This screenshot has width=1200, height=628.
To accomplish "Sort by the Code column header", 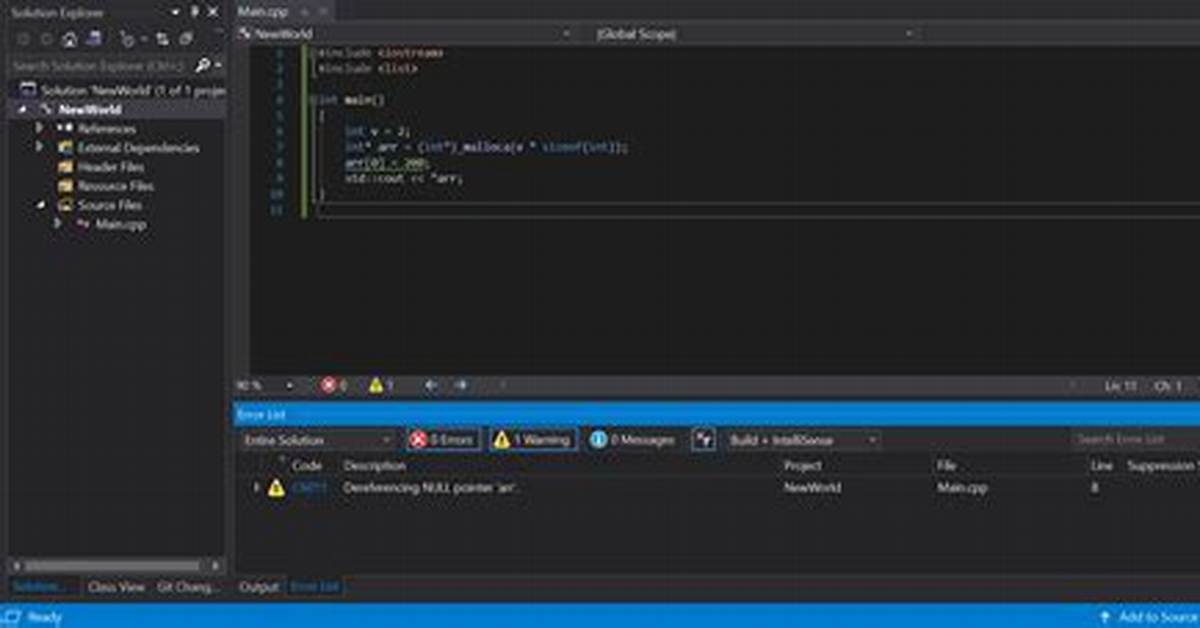I will pyautogui.click(x=307, y=466).
